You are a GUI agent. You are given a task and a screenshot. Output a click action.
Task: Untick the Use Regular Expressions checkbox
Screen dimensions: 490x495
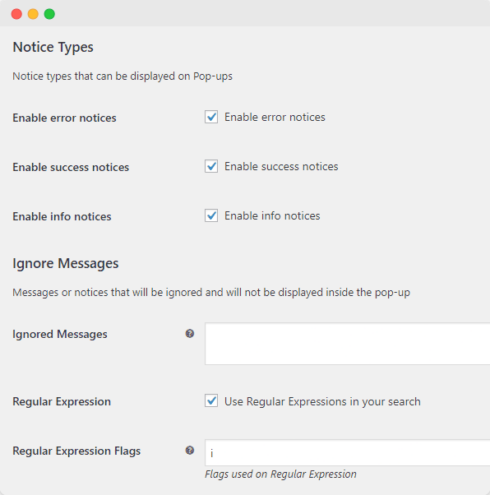tap(211, 401)
